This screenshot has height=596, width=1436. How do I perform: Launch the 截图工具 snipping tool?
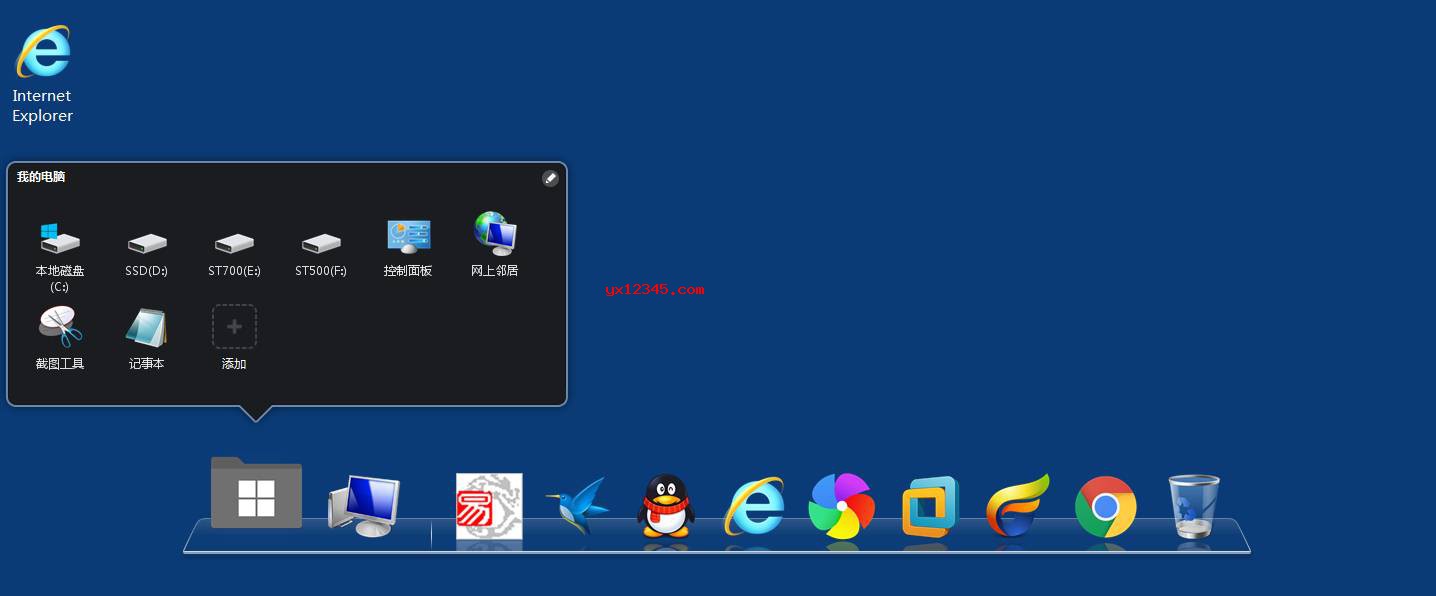click(x=60, y=338)
